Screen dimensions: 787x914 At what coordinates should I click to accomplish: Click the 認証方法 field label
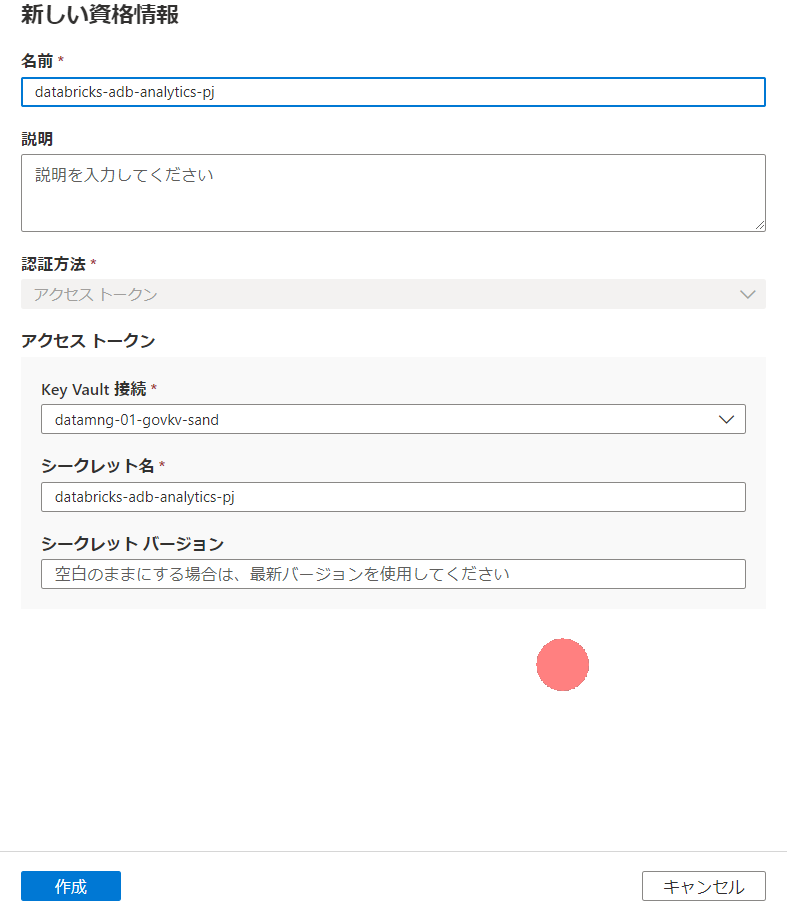click(53, 264)
